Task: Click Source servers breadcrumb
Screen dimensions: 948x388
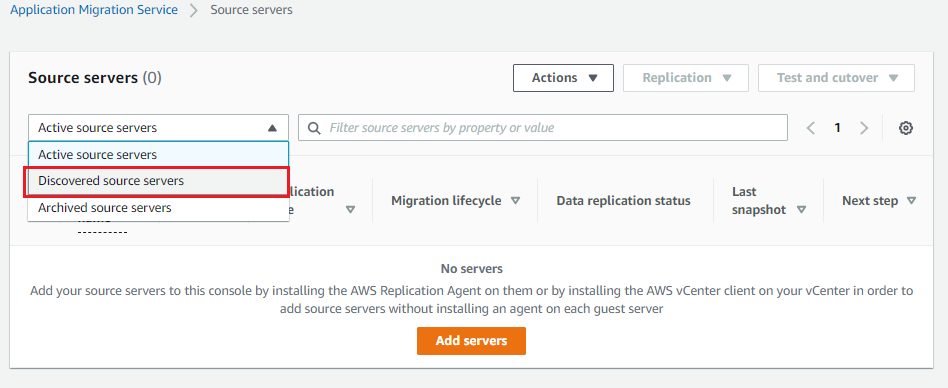Action: (252, 10)
